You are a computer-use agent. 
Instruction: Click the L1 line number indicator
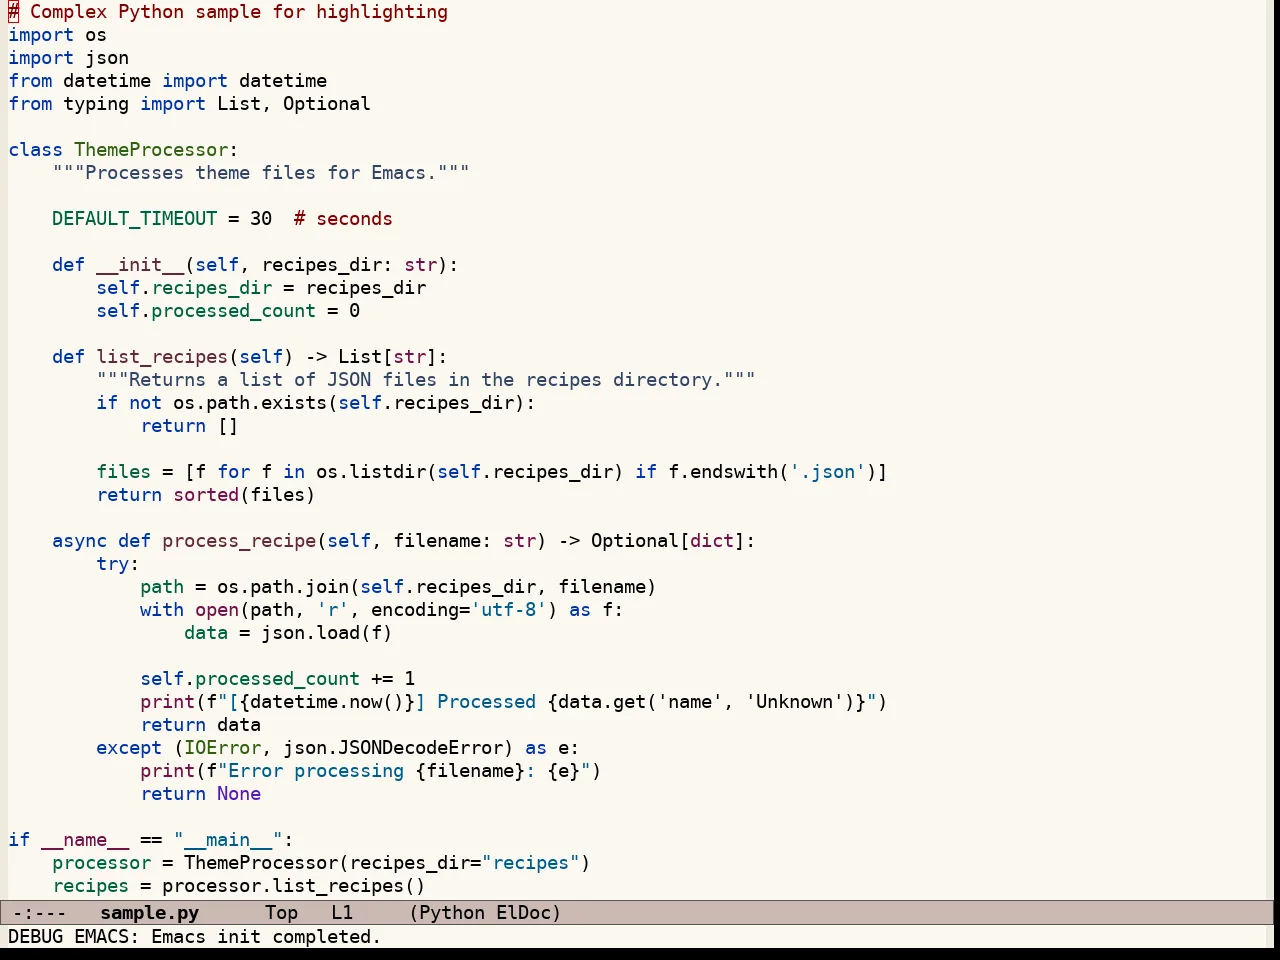coord(342,913)
